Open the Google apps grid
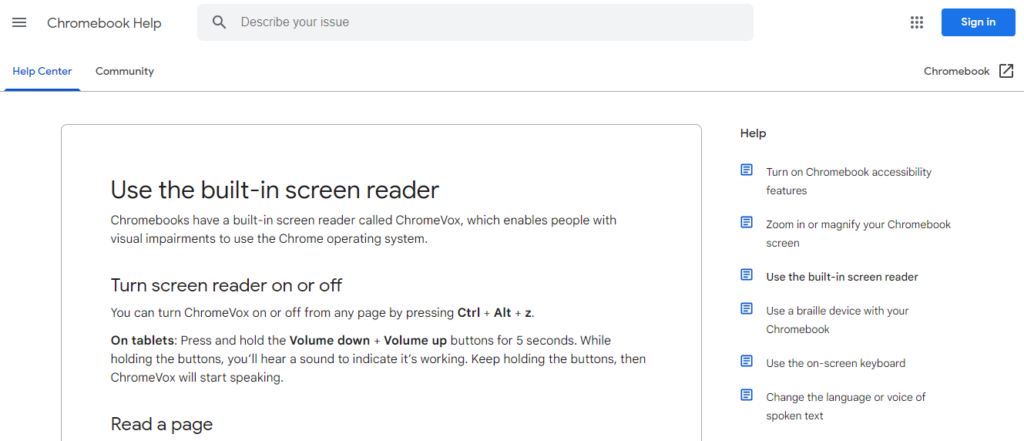This screenshot has width=1024, height=441. tap(917, 22)
